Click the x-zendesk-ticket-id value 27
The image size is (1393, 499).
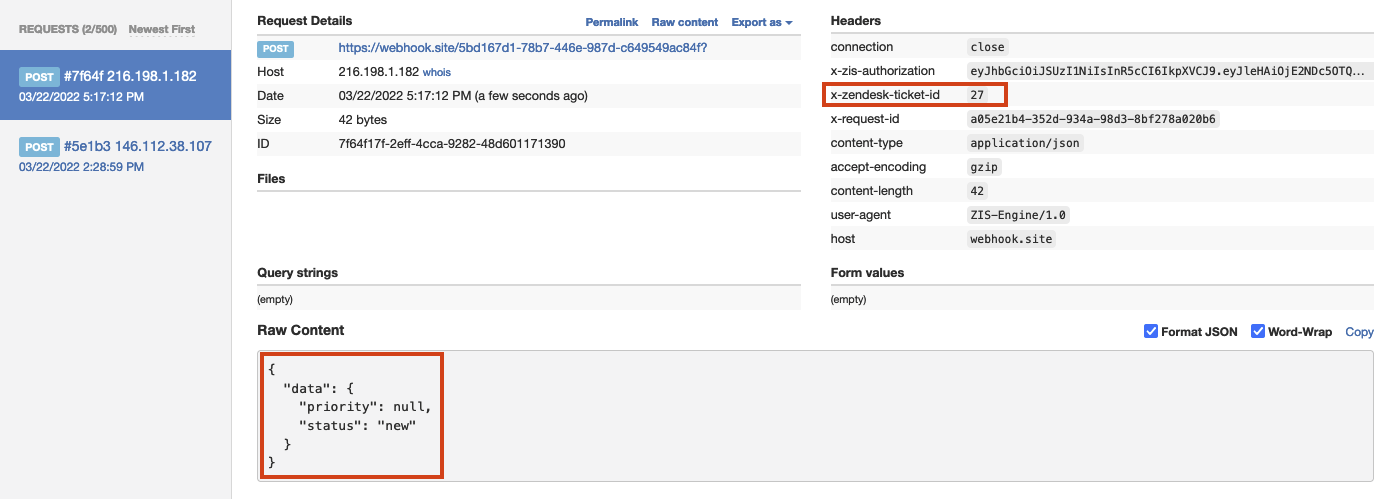pyautogui.click(x=977, y=95)
